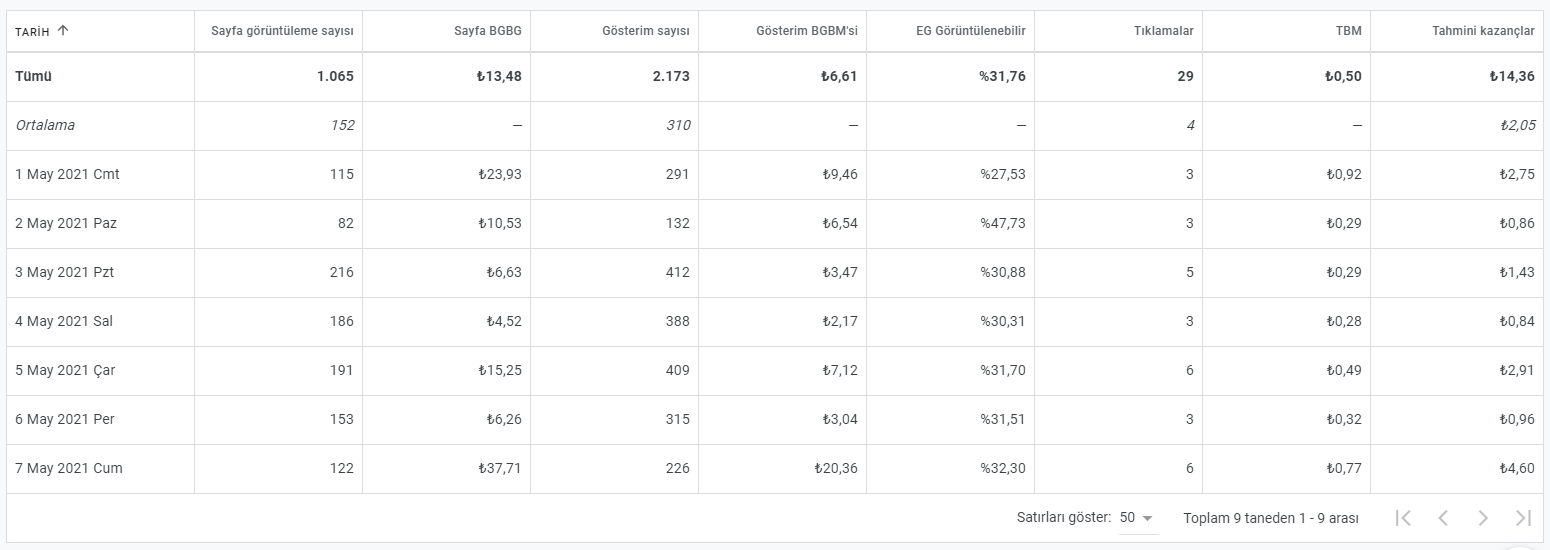
Task: Select the 7 May 2021 Cum row
Action: (x=775, y=468)
